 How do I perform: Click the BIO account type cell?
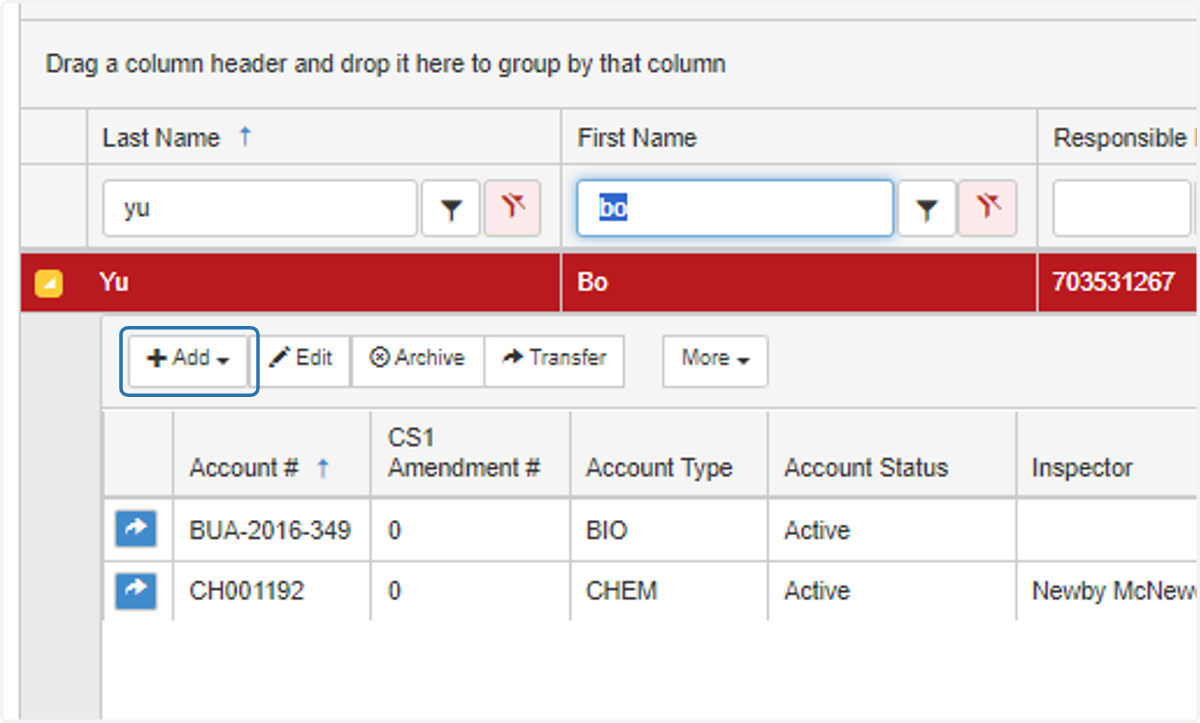pos(669,530)
